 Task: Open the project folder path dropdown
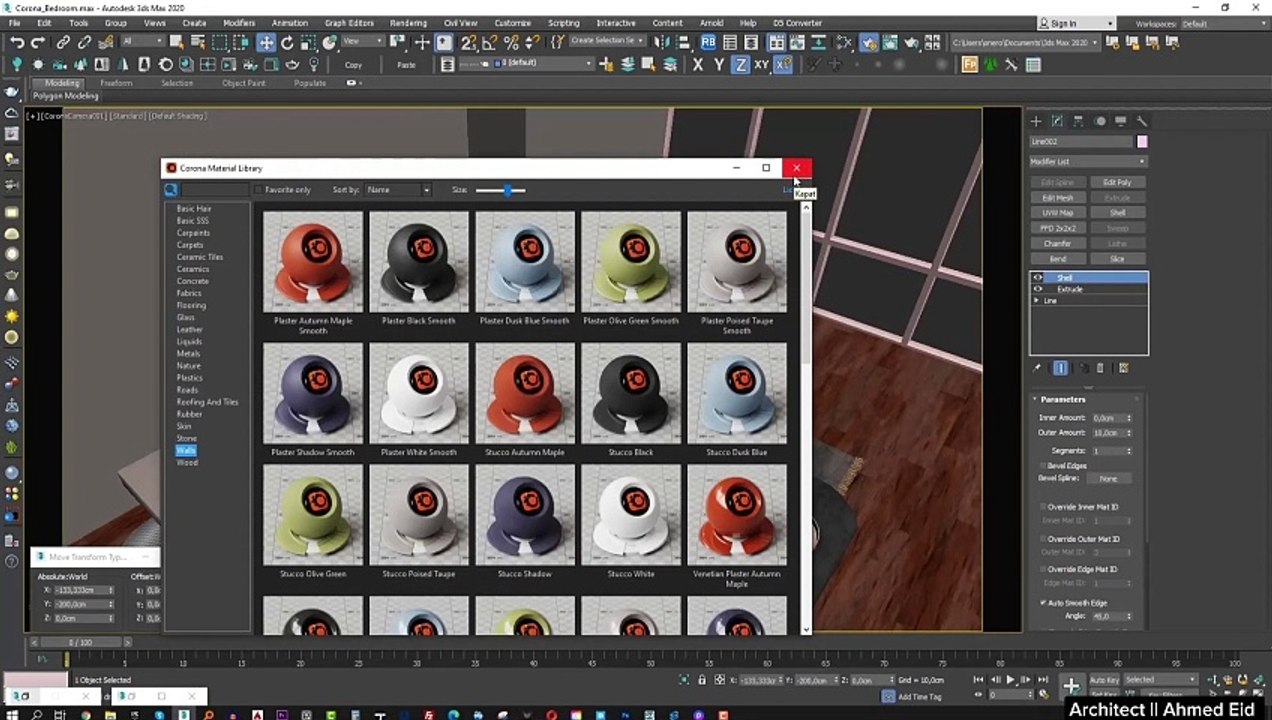point(1024,43)
